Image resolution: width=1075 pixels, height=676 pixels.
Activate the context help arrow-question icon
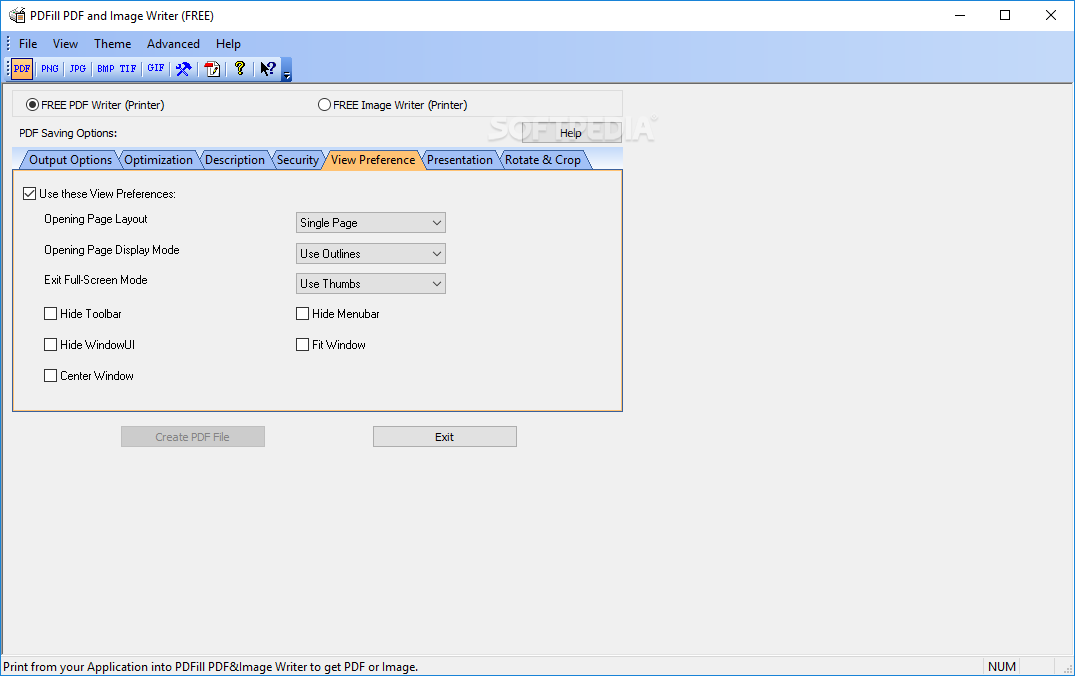tap(268, 69)
